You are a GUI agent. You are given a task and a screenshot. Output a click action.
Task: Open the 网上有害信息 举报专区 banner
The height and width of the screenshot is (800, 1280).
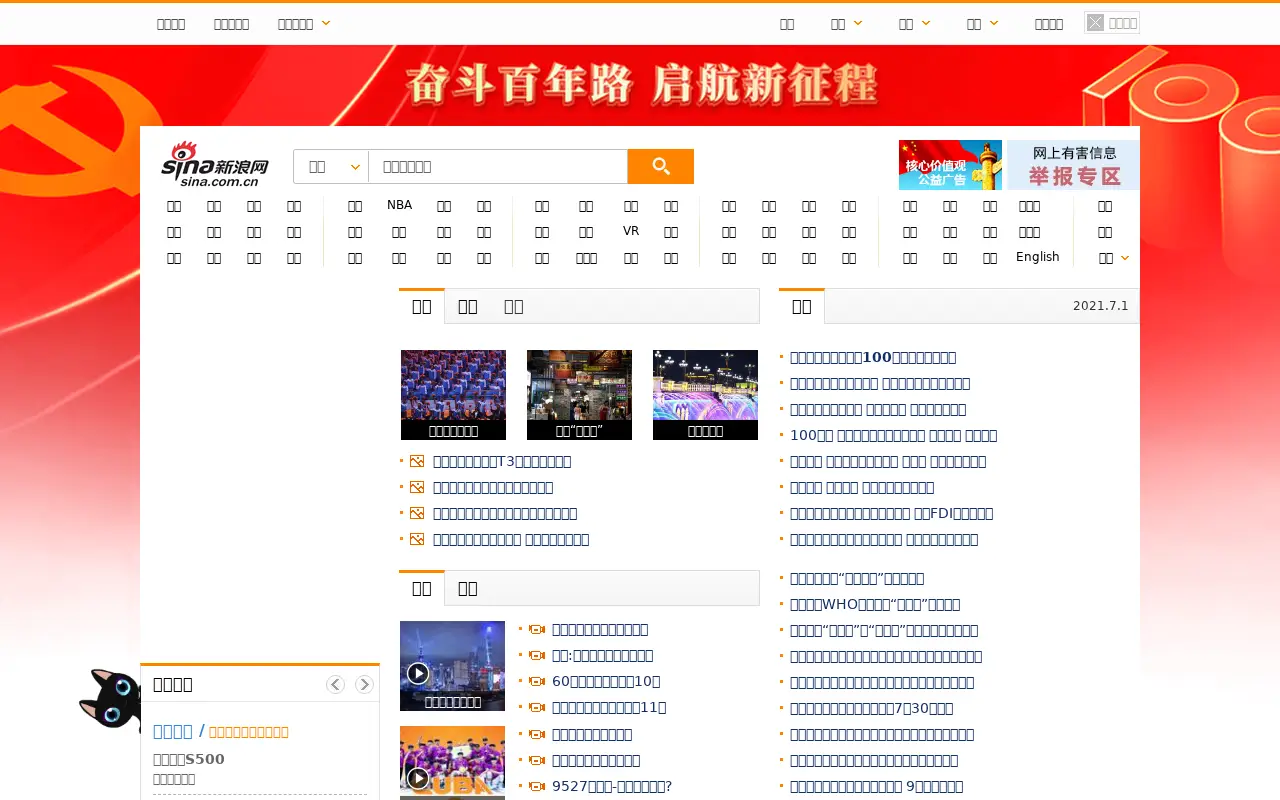click(1073, 165)
